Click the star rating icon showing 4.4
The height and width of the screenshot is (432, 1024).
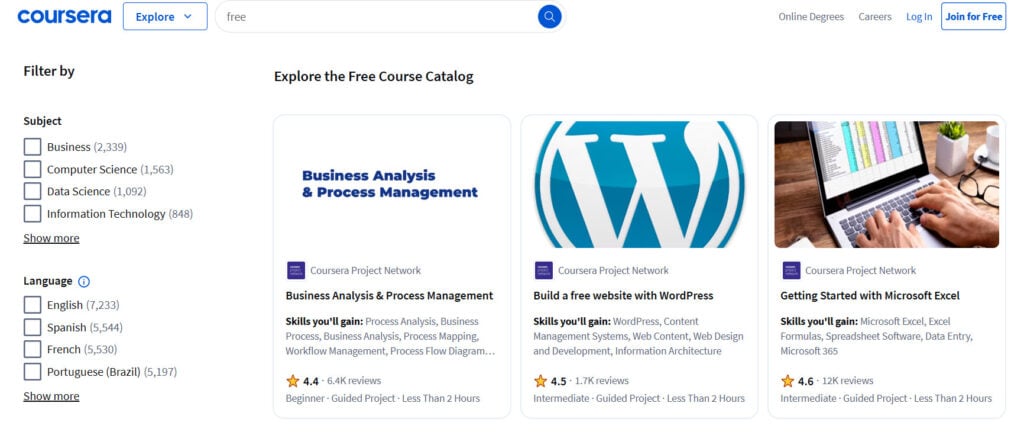(293, 381)
